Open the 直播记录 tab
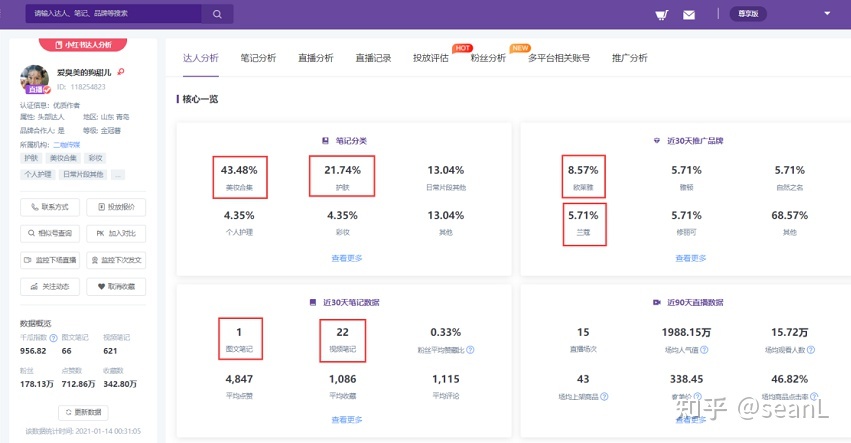 (x=373, y=58)
